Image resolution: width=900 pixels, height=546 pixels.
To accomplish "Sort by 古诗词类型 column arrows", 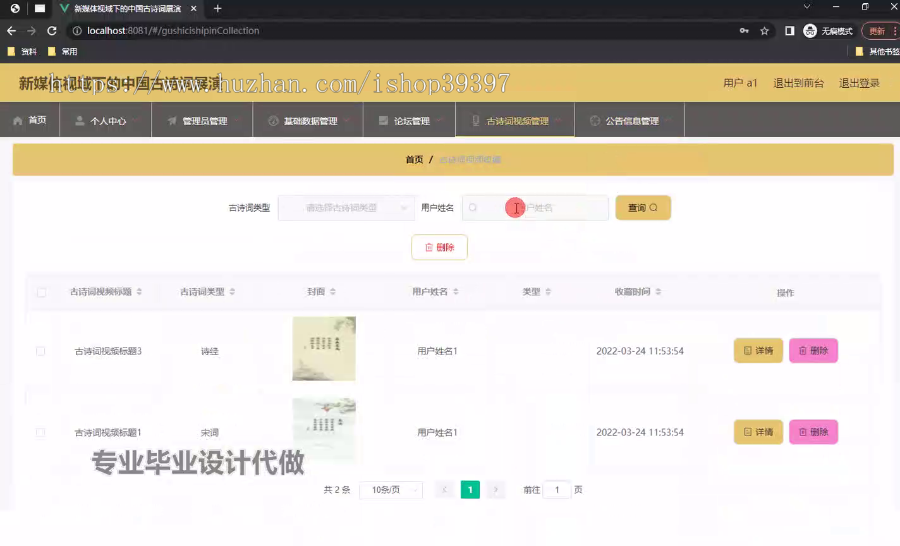I will [x=232, y=292].
